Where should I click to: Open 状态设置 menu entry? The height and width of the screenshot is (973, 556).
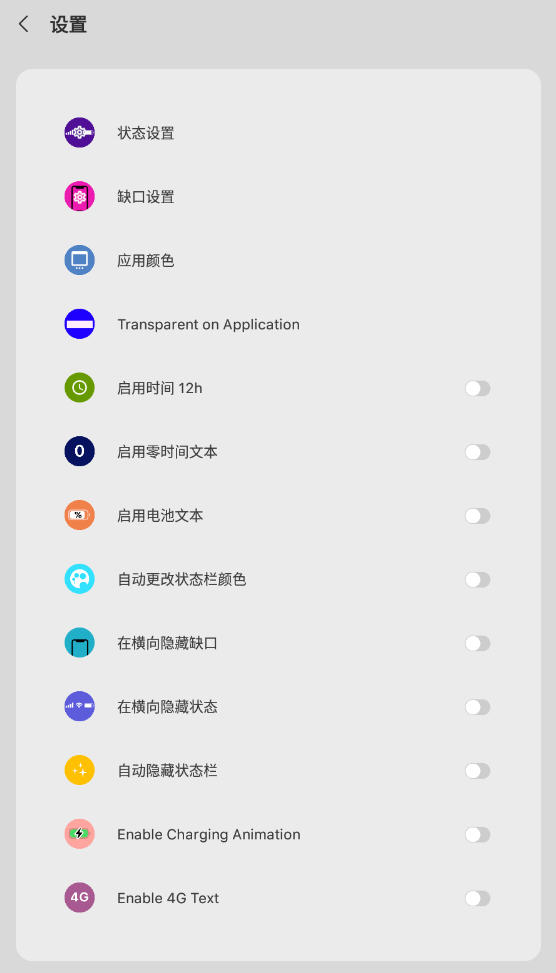click(x=278, y=132)
